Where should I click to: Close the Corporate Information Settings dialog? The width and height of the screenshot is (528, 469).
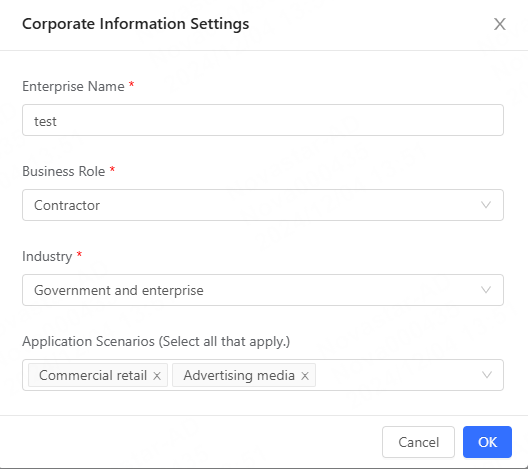coord(500,24)
